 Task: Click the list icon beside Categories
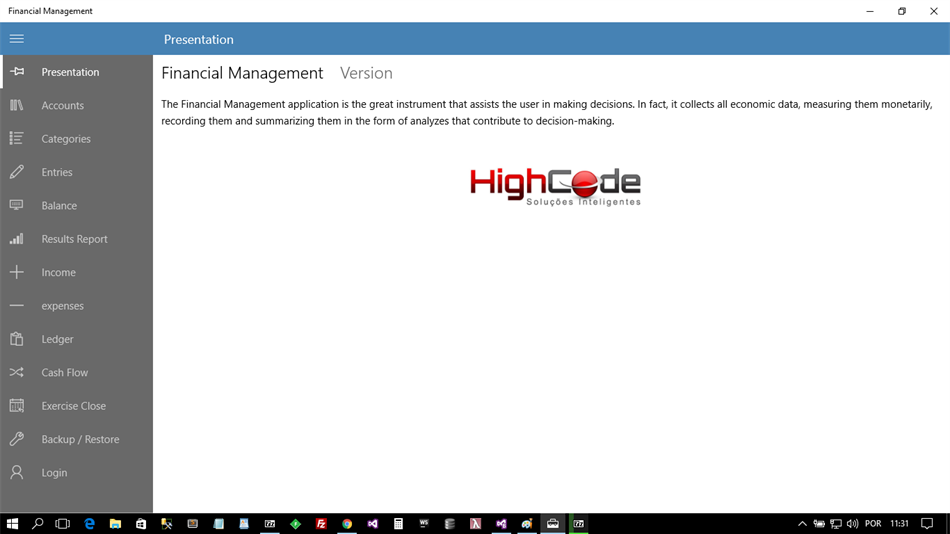click(17, 138)
